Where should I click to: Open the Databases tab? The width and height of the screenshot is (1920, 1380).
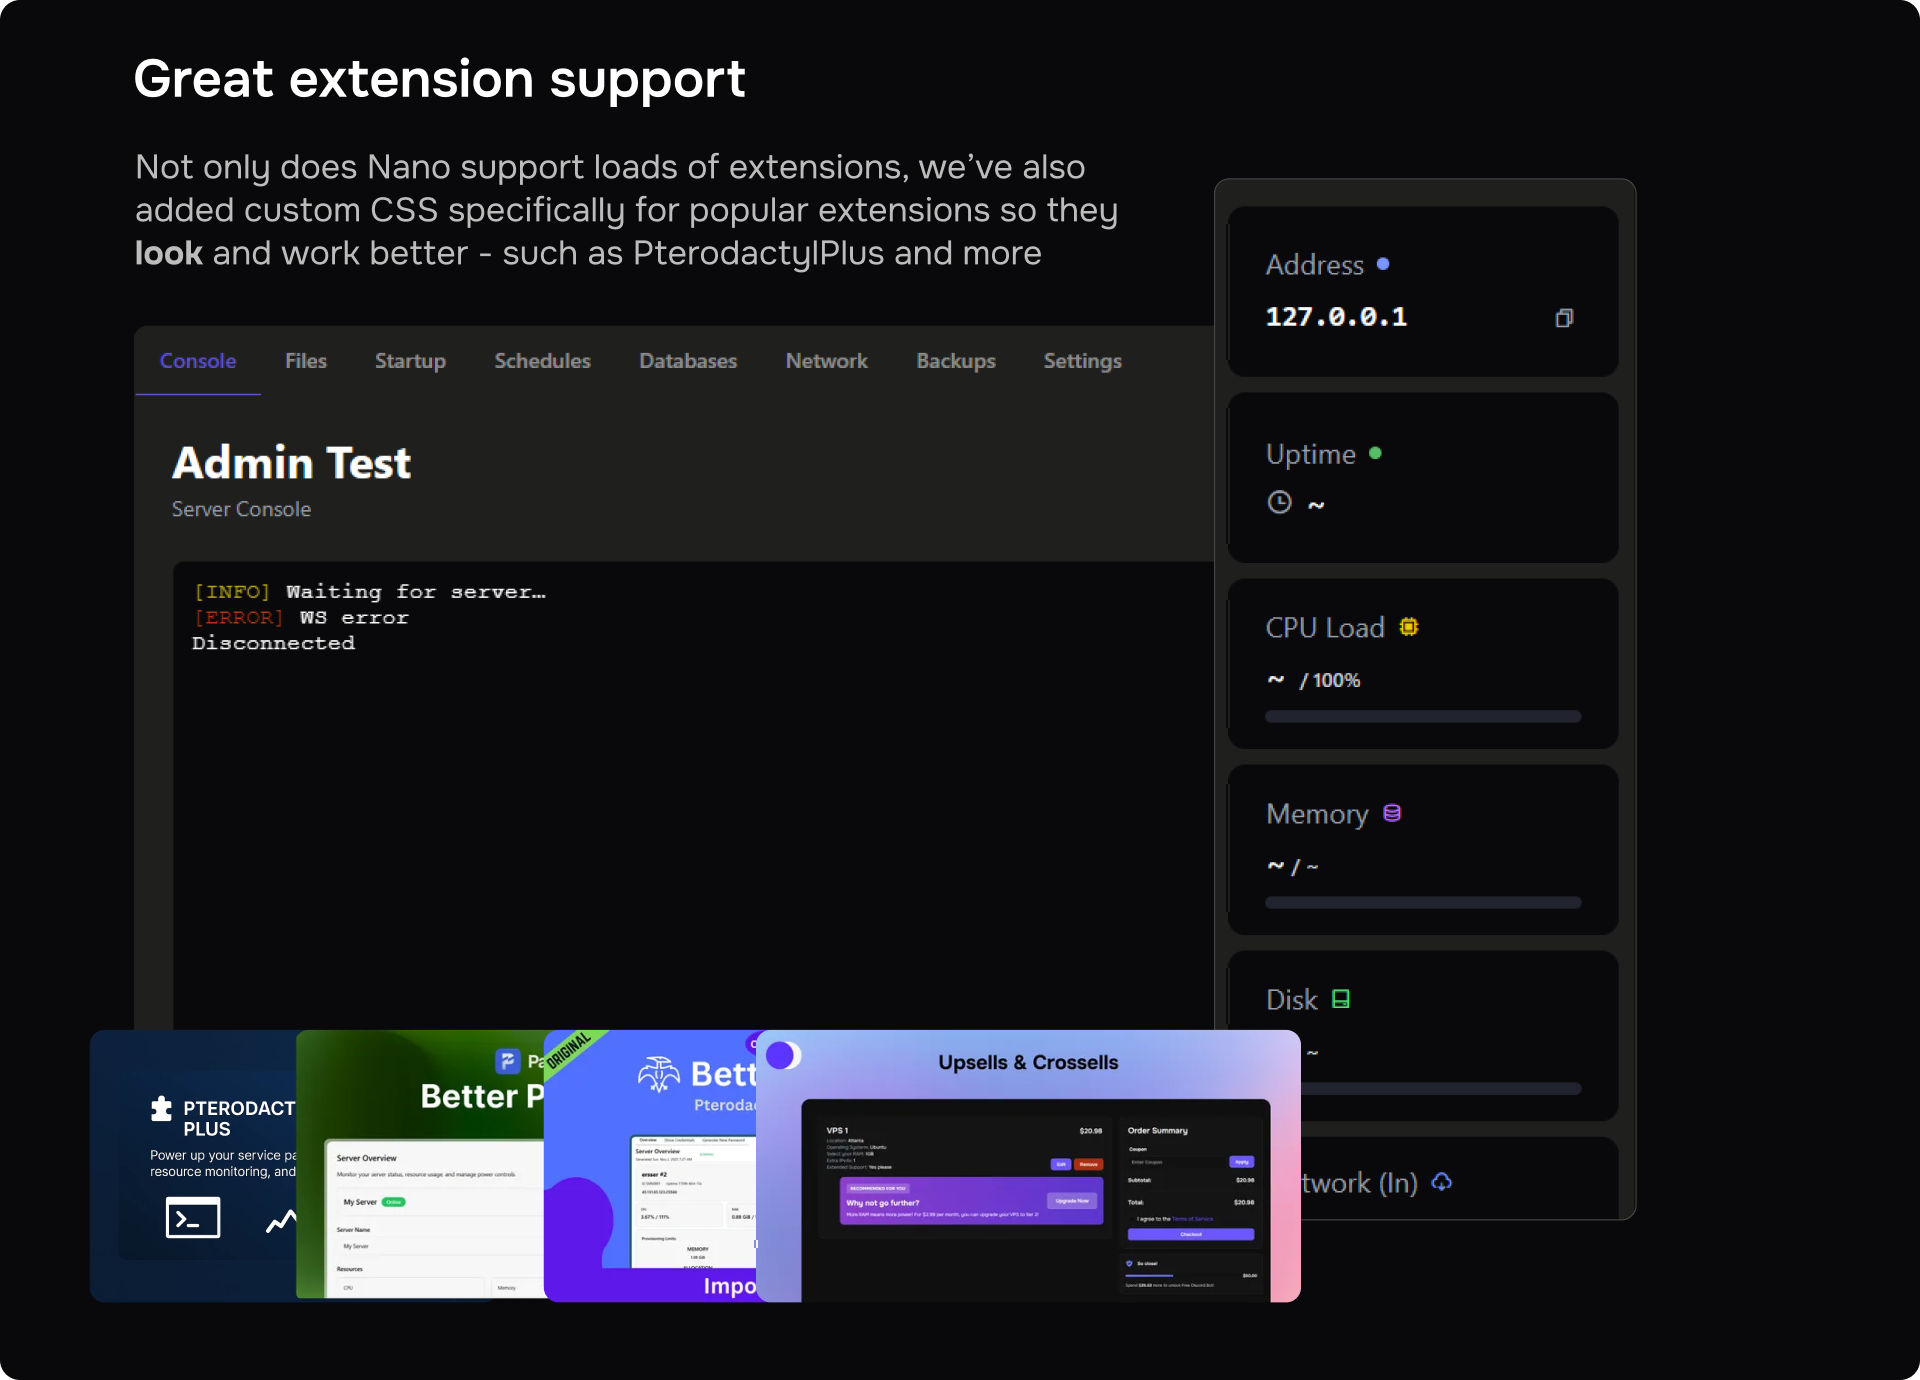688,361
